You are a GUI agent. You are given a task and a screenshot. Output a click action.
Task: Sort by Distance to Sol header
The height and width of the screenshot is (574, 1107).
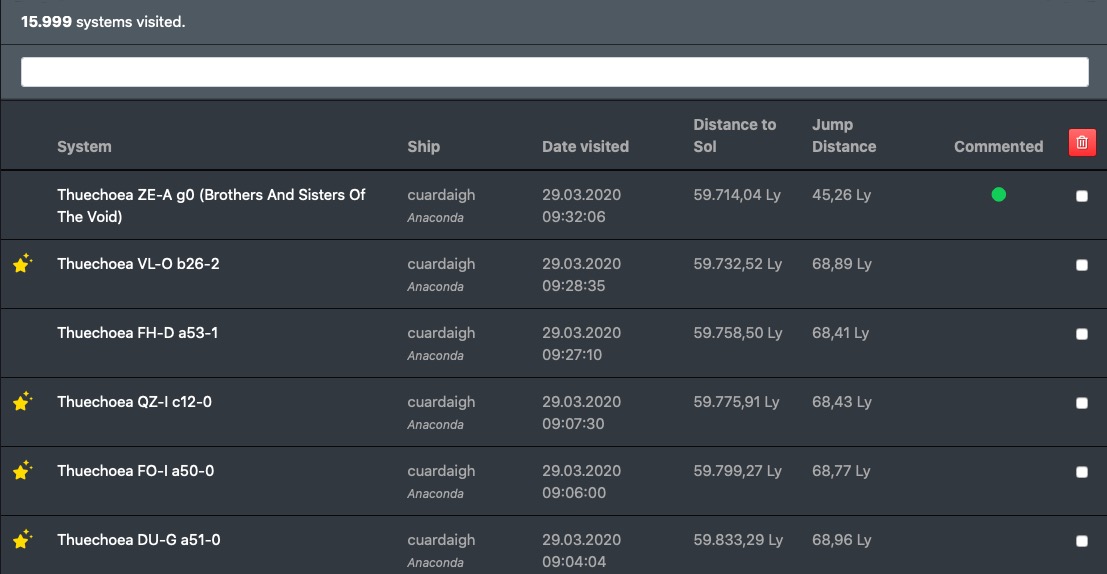(734, 136)
